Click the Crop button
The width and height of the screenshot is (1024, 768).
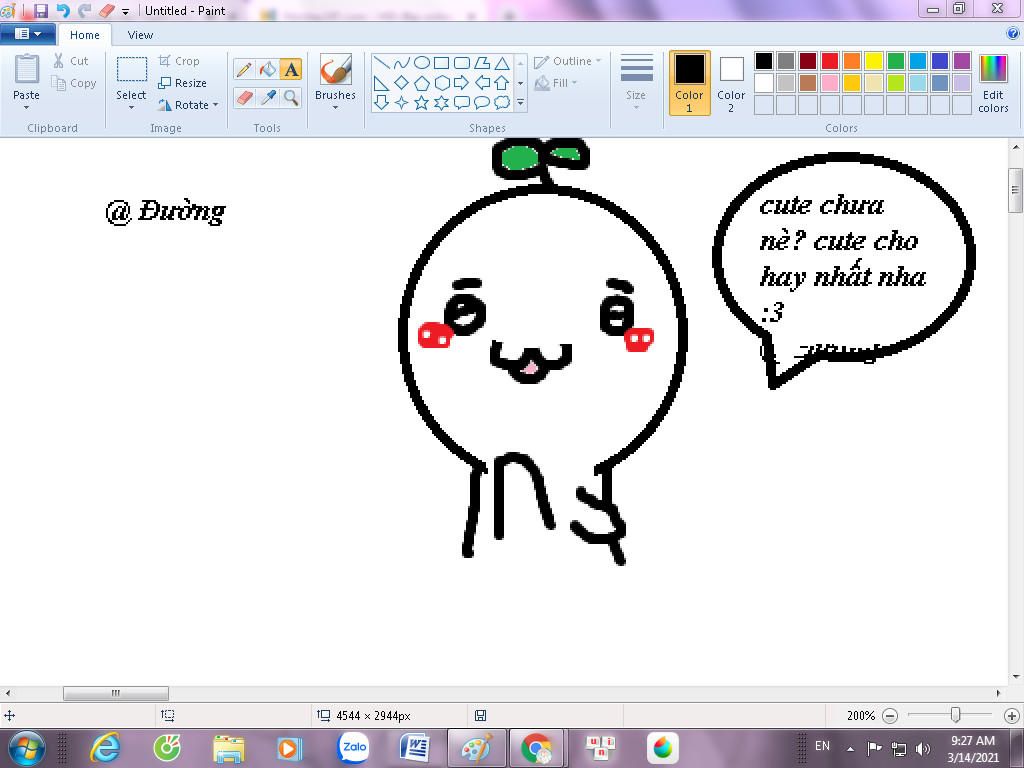(x=179, y=61)
